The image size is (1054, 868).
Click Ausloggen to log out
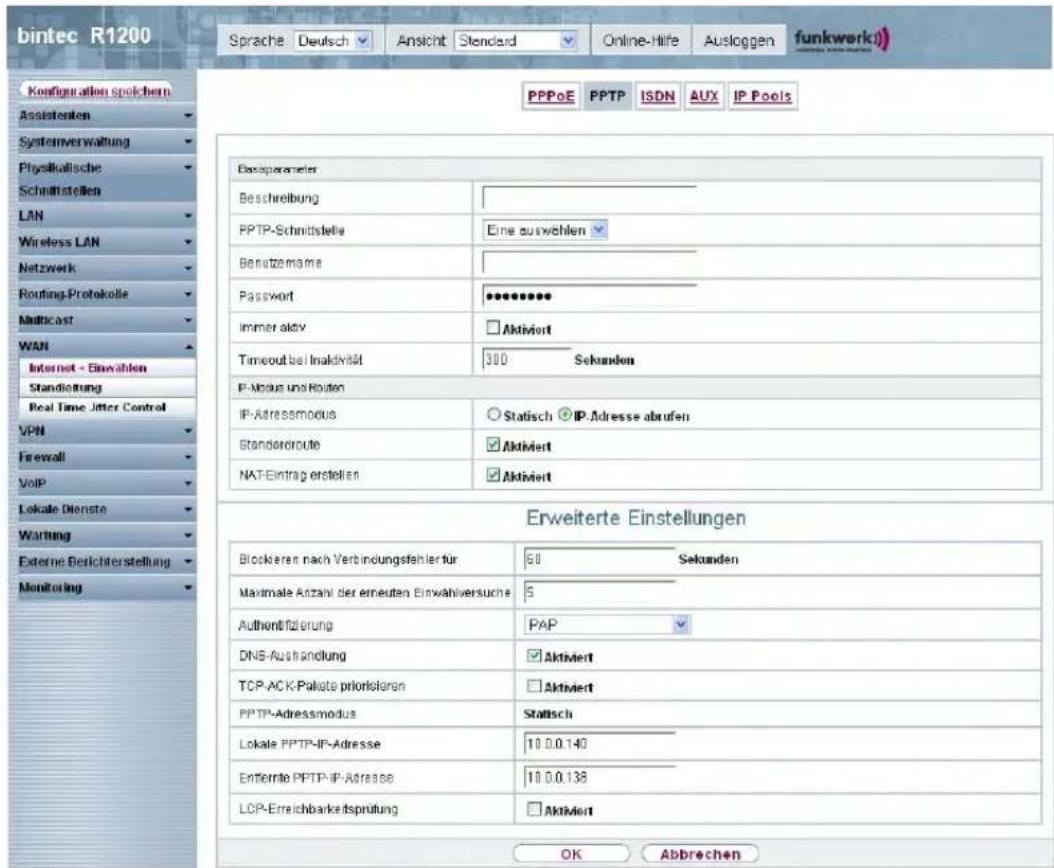click(739, 41)
